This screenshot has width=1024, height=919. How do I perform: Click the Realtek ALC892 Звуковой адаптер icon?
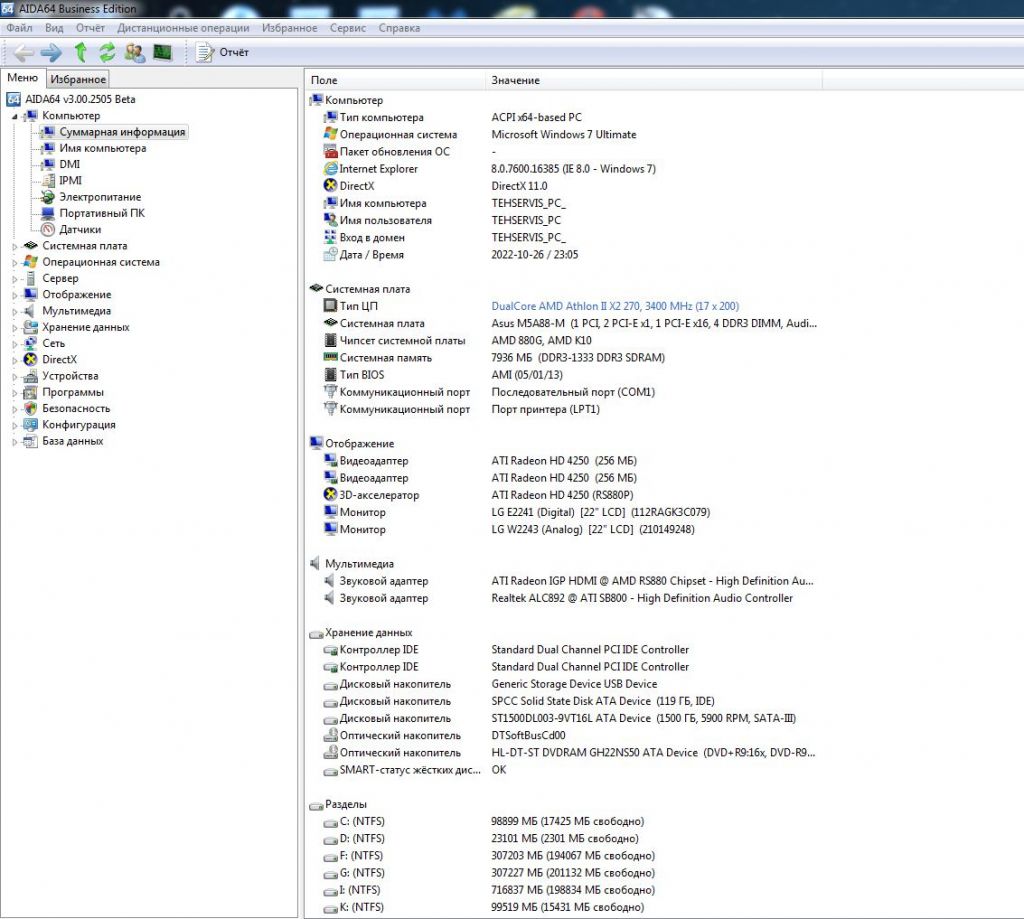pos(330,598)
